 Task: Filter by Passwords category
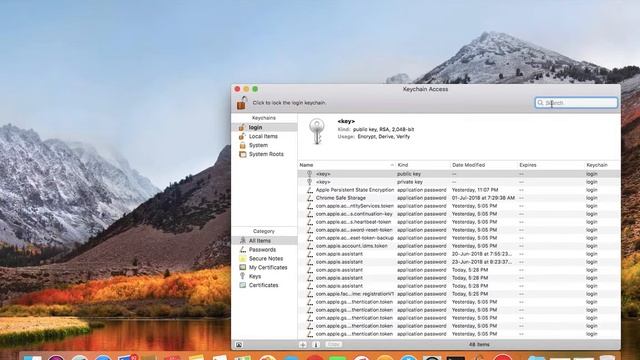264,250
